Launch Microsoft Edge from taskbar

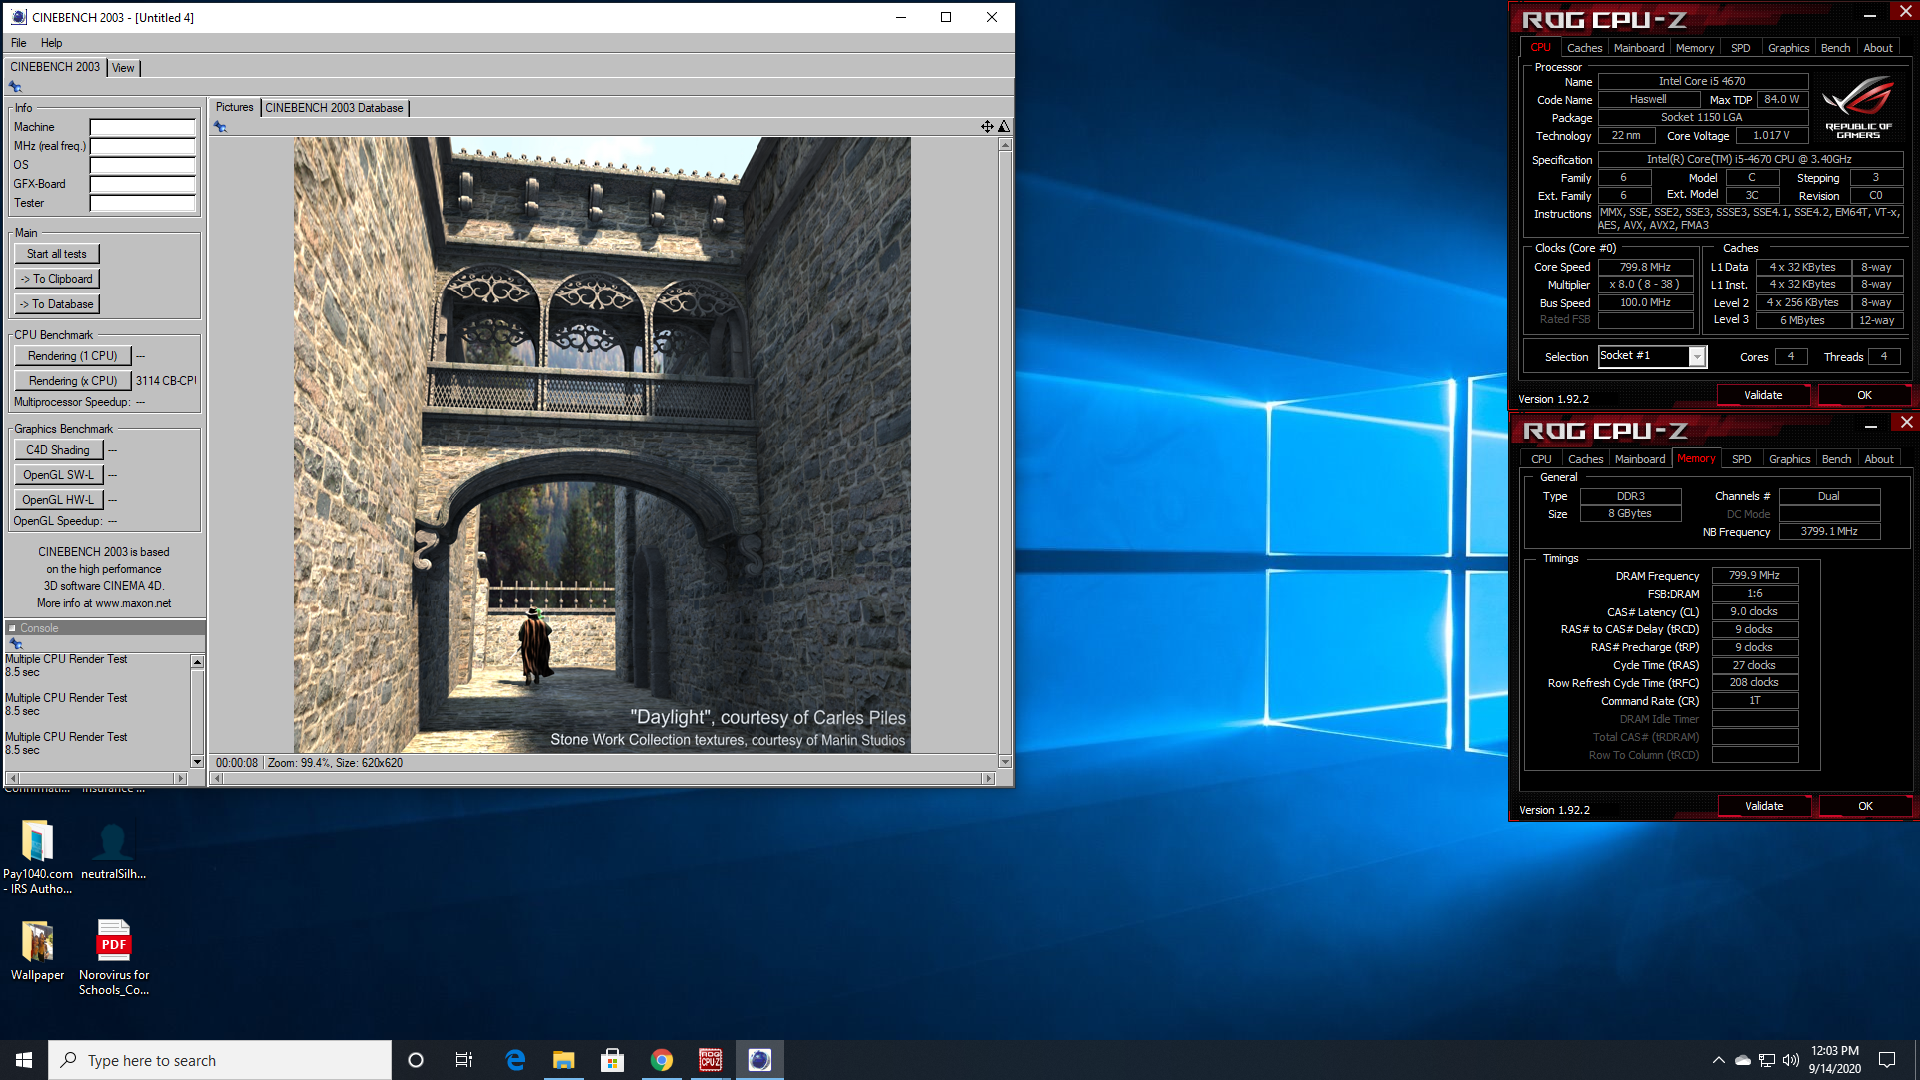[x=515, y=1060]
